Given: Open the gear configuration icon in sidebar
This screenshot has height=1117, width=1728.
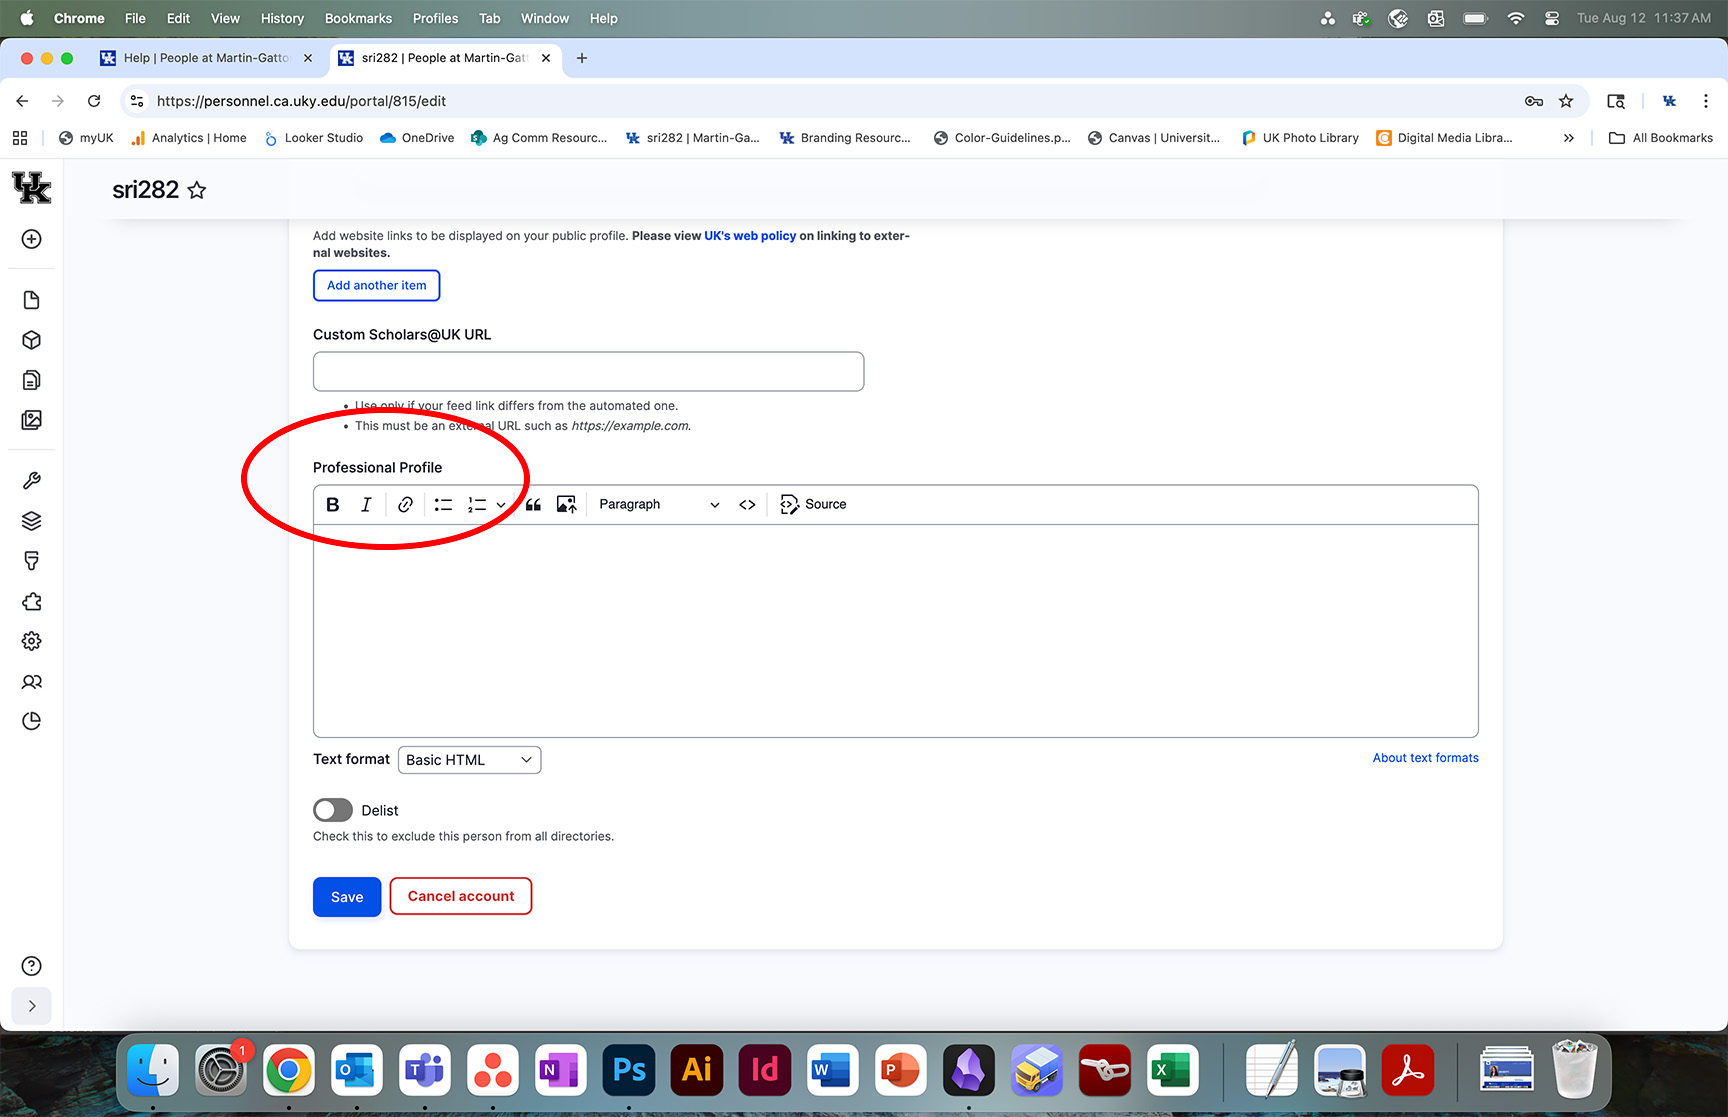Looking at the screenshot, I should pos(32,641).
